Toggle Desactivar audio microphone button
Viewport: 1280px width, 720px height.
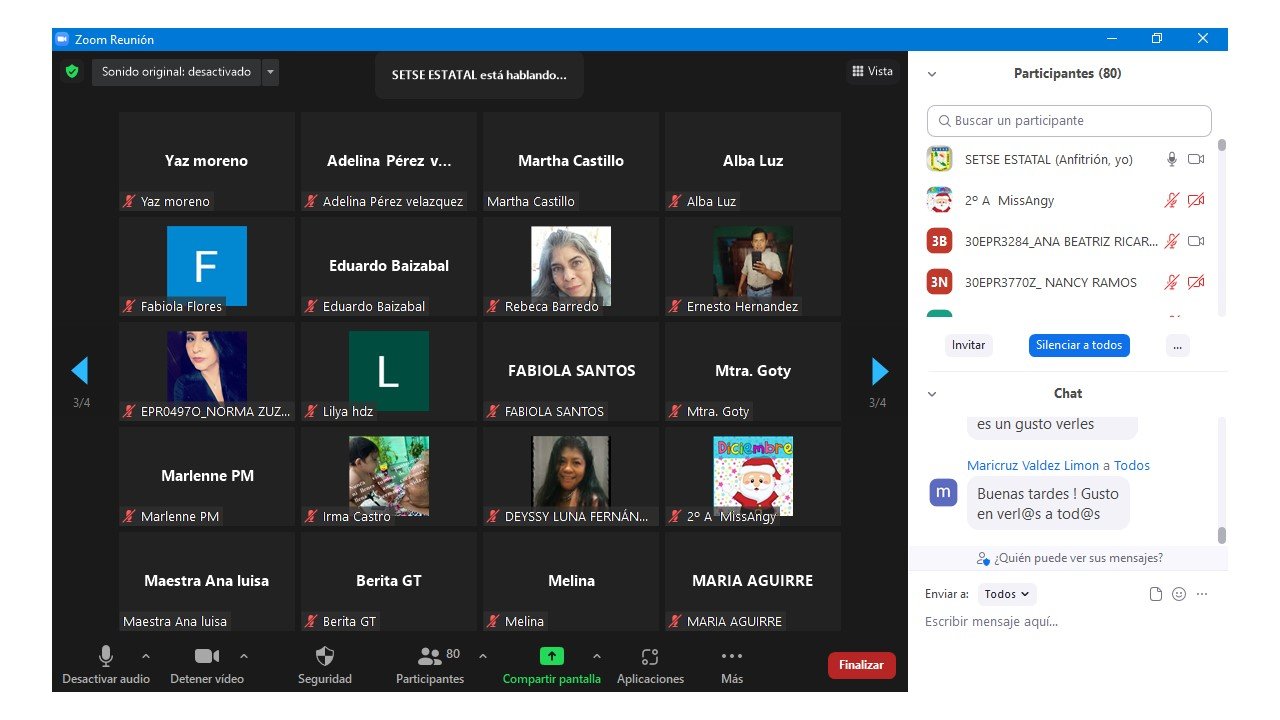click(105, 657)
